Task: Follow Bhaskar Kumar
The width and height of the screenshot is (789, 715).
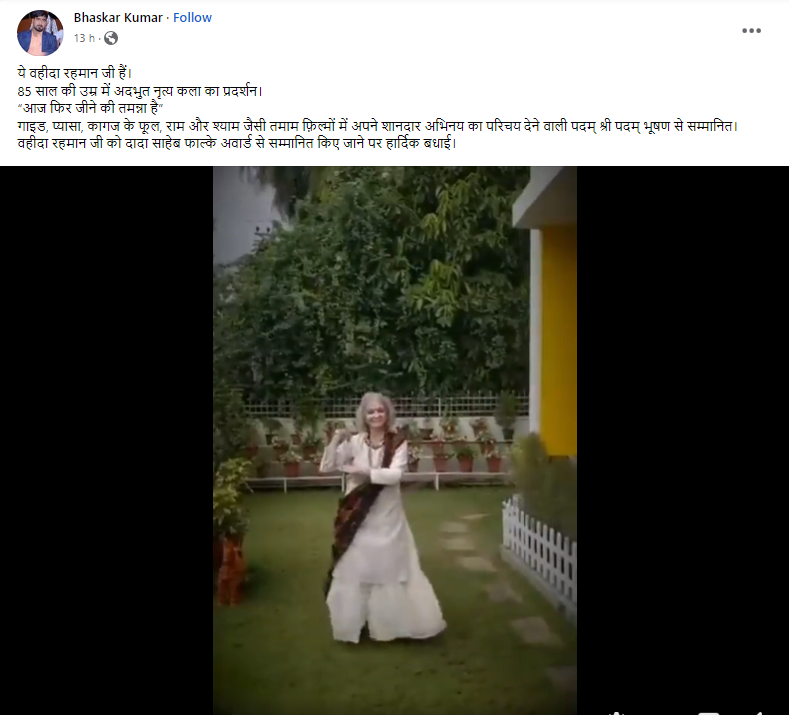Action: click(192, 18)
